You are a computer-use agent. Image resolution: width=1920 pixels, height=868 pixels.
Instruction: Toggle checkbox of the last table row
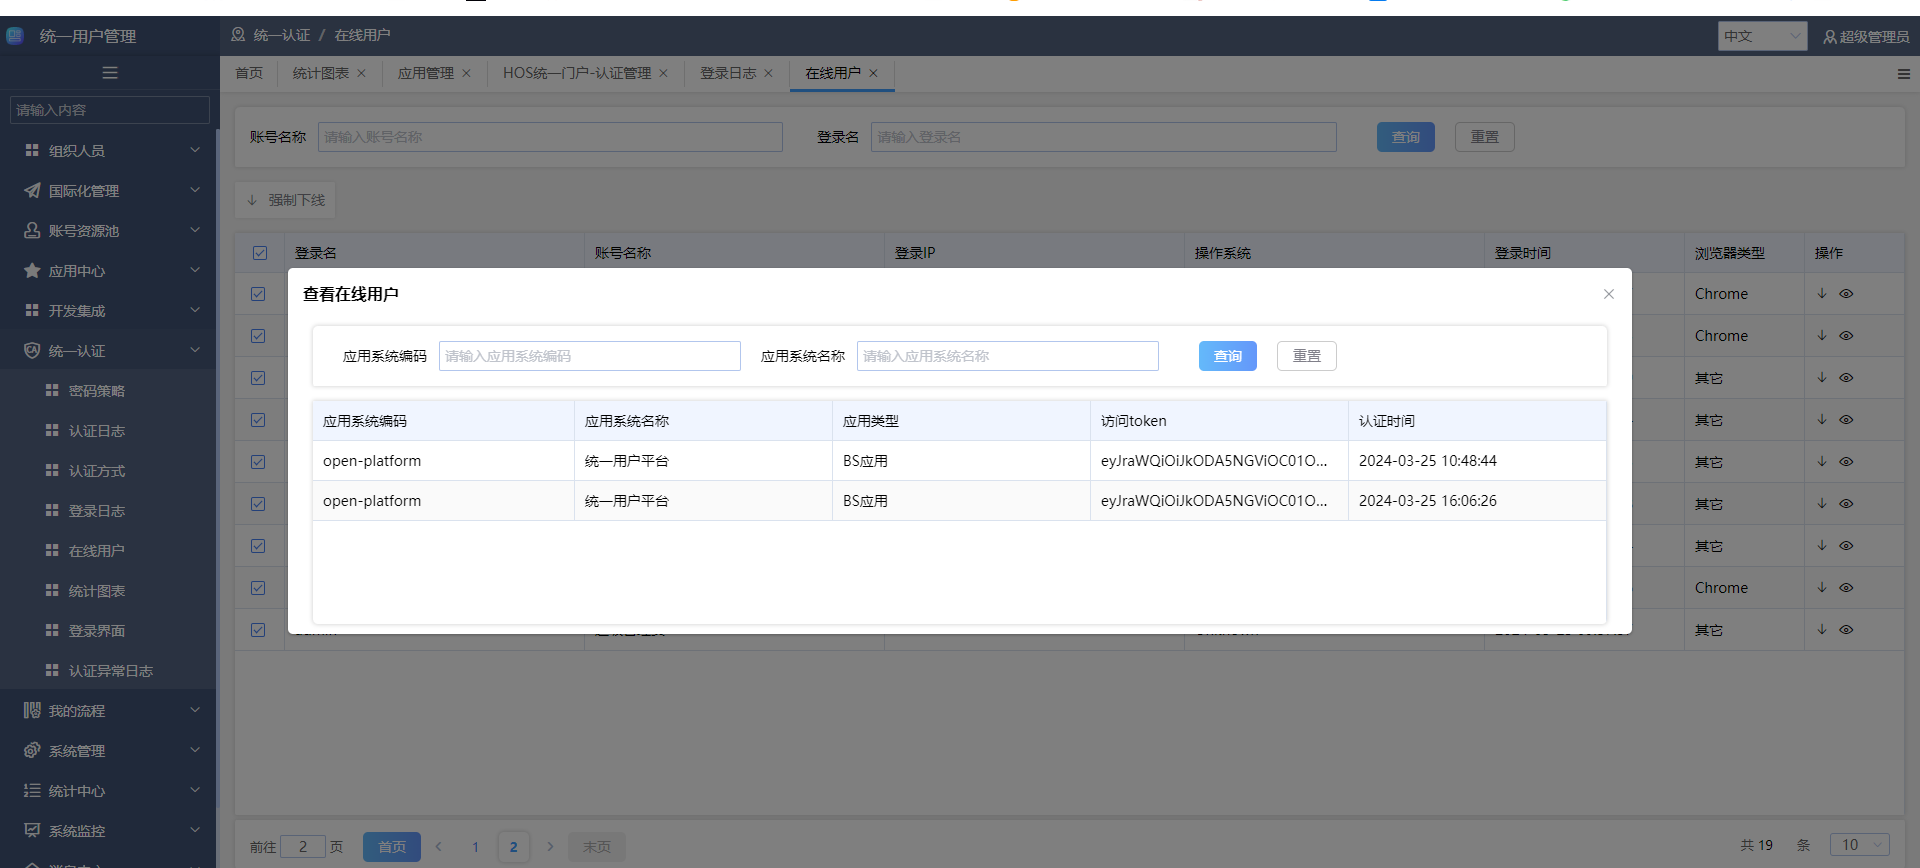coord(258,630)
